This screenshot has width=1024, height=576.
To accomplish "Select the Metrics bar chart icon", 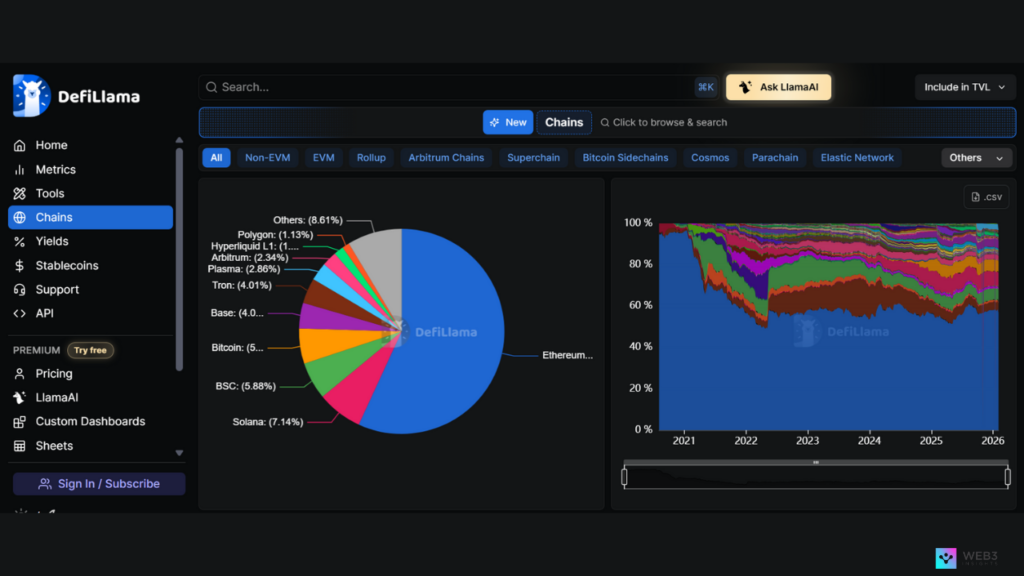I will 19,170.
